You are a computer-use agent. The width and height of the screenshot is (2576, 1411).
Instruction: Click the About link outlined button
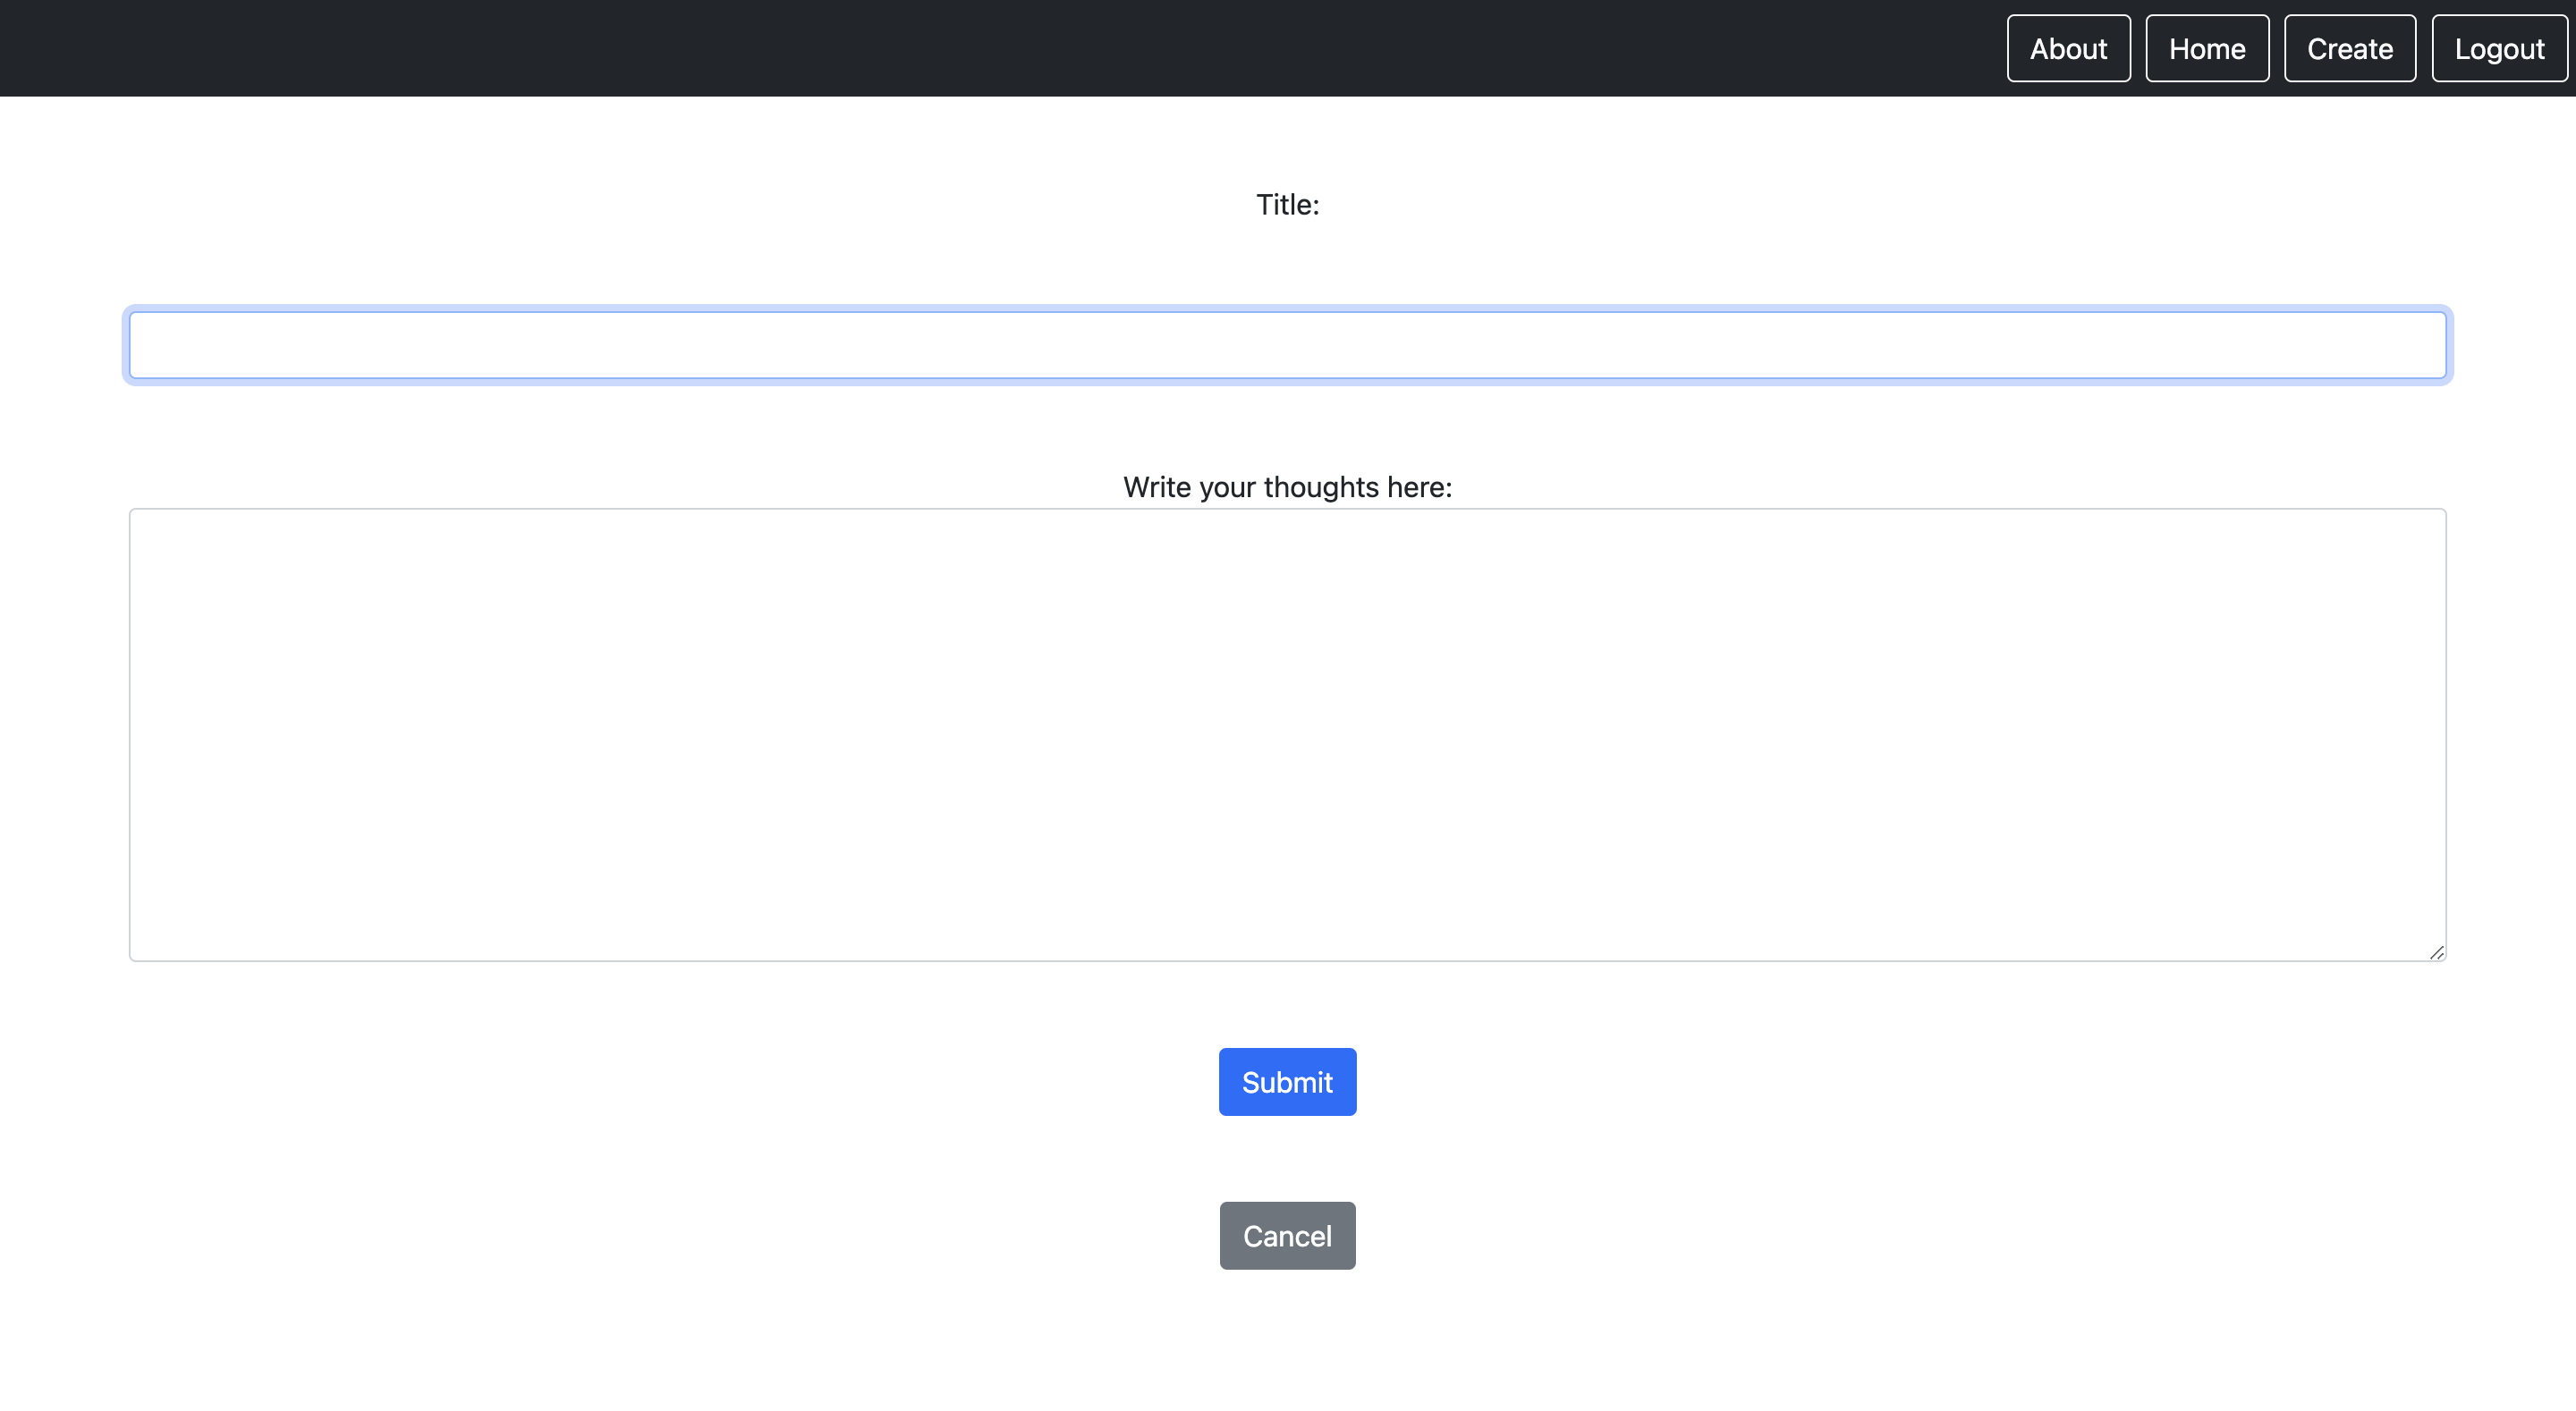2068,48
